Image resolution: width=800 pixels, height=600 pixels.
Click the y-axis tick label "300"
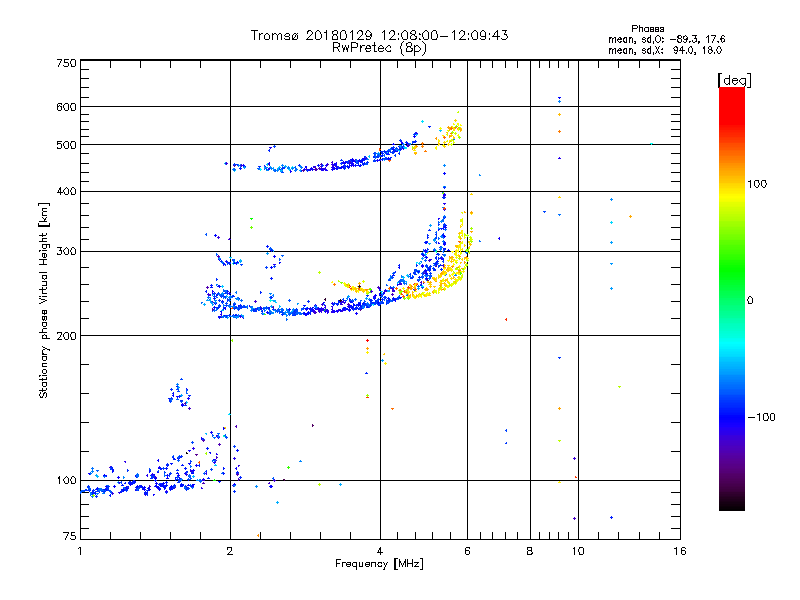pyautogui.click(x=67, y=251)
